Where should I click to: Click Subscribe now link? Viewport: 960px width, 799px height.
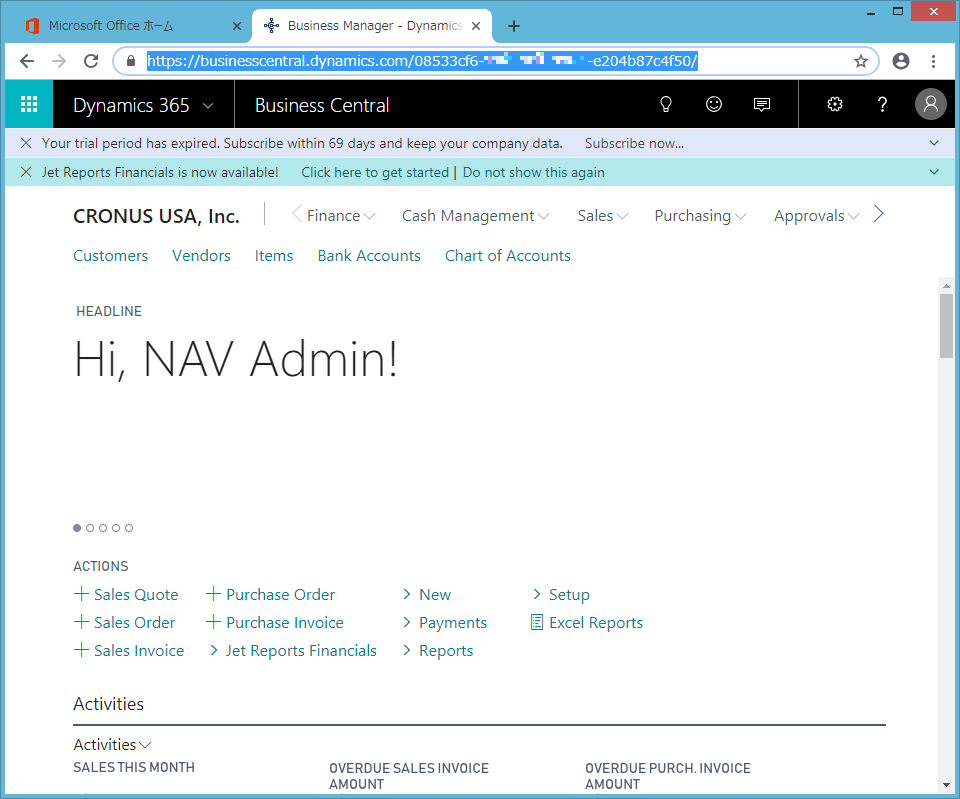pos(634,143)
